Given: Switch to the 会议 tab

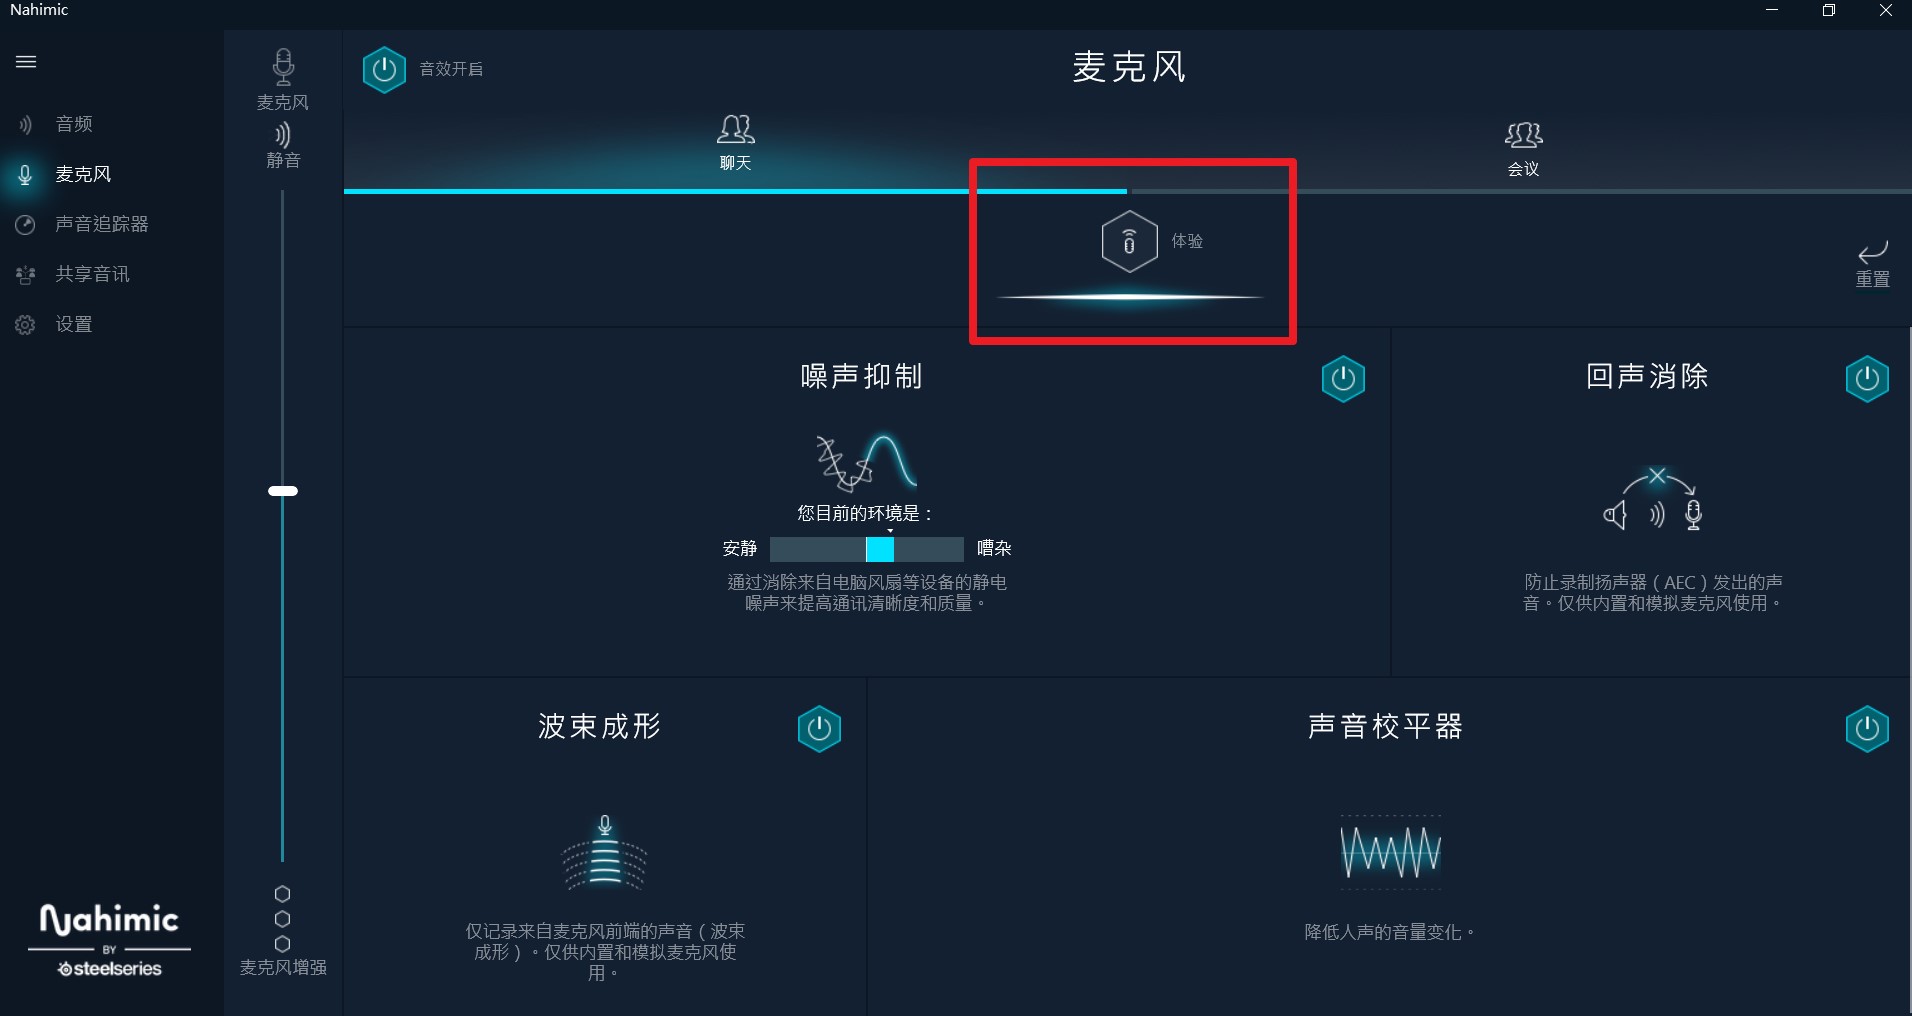Looking at the screenshot, I should coord(1523,149).
